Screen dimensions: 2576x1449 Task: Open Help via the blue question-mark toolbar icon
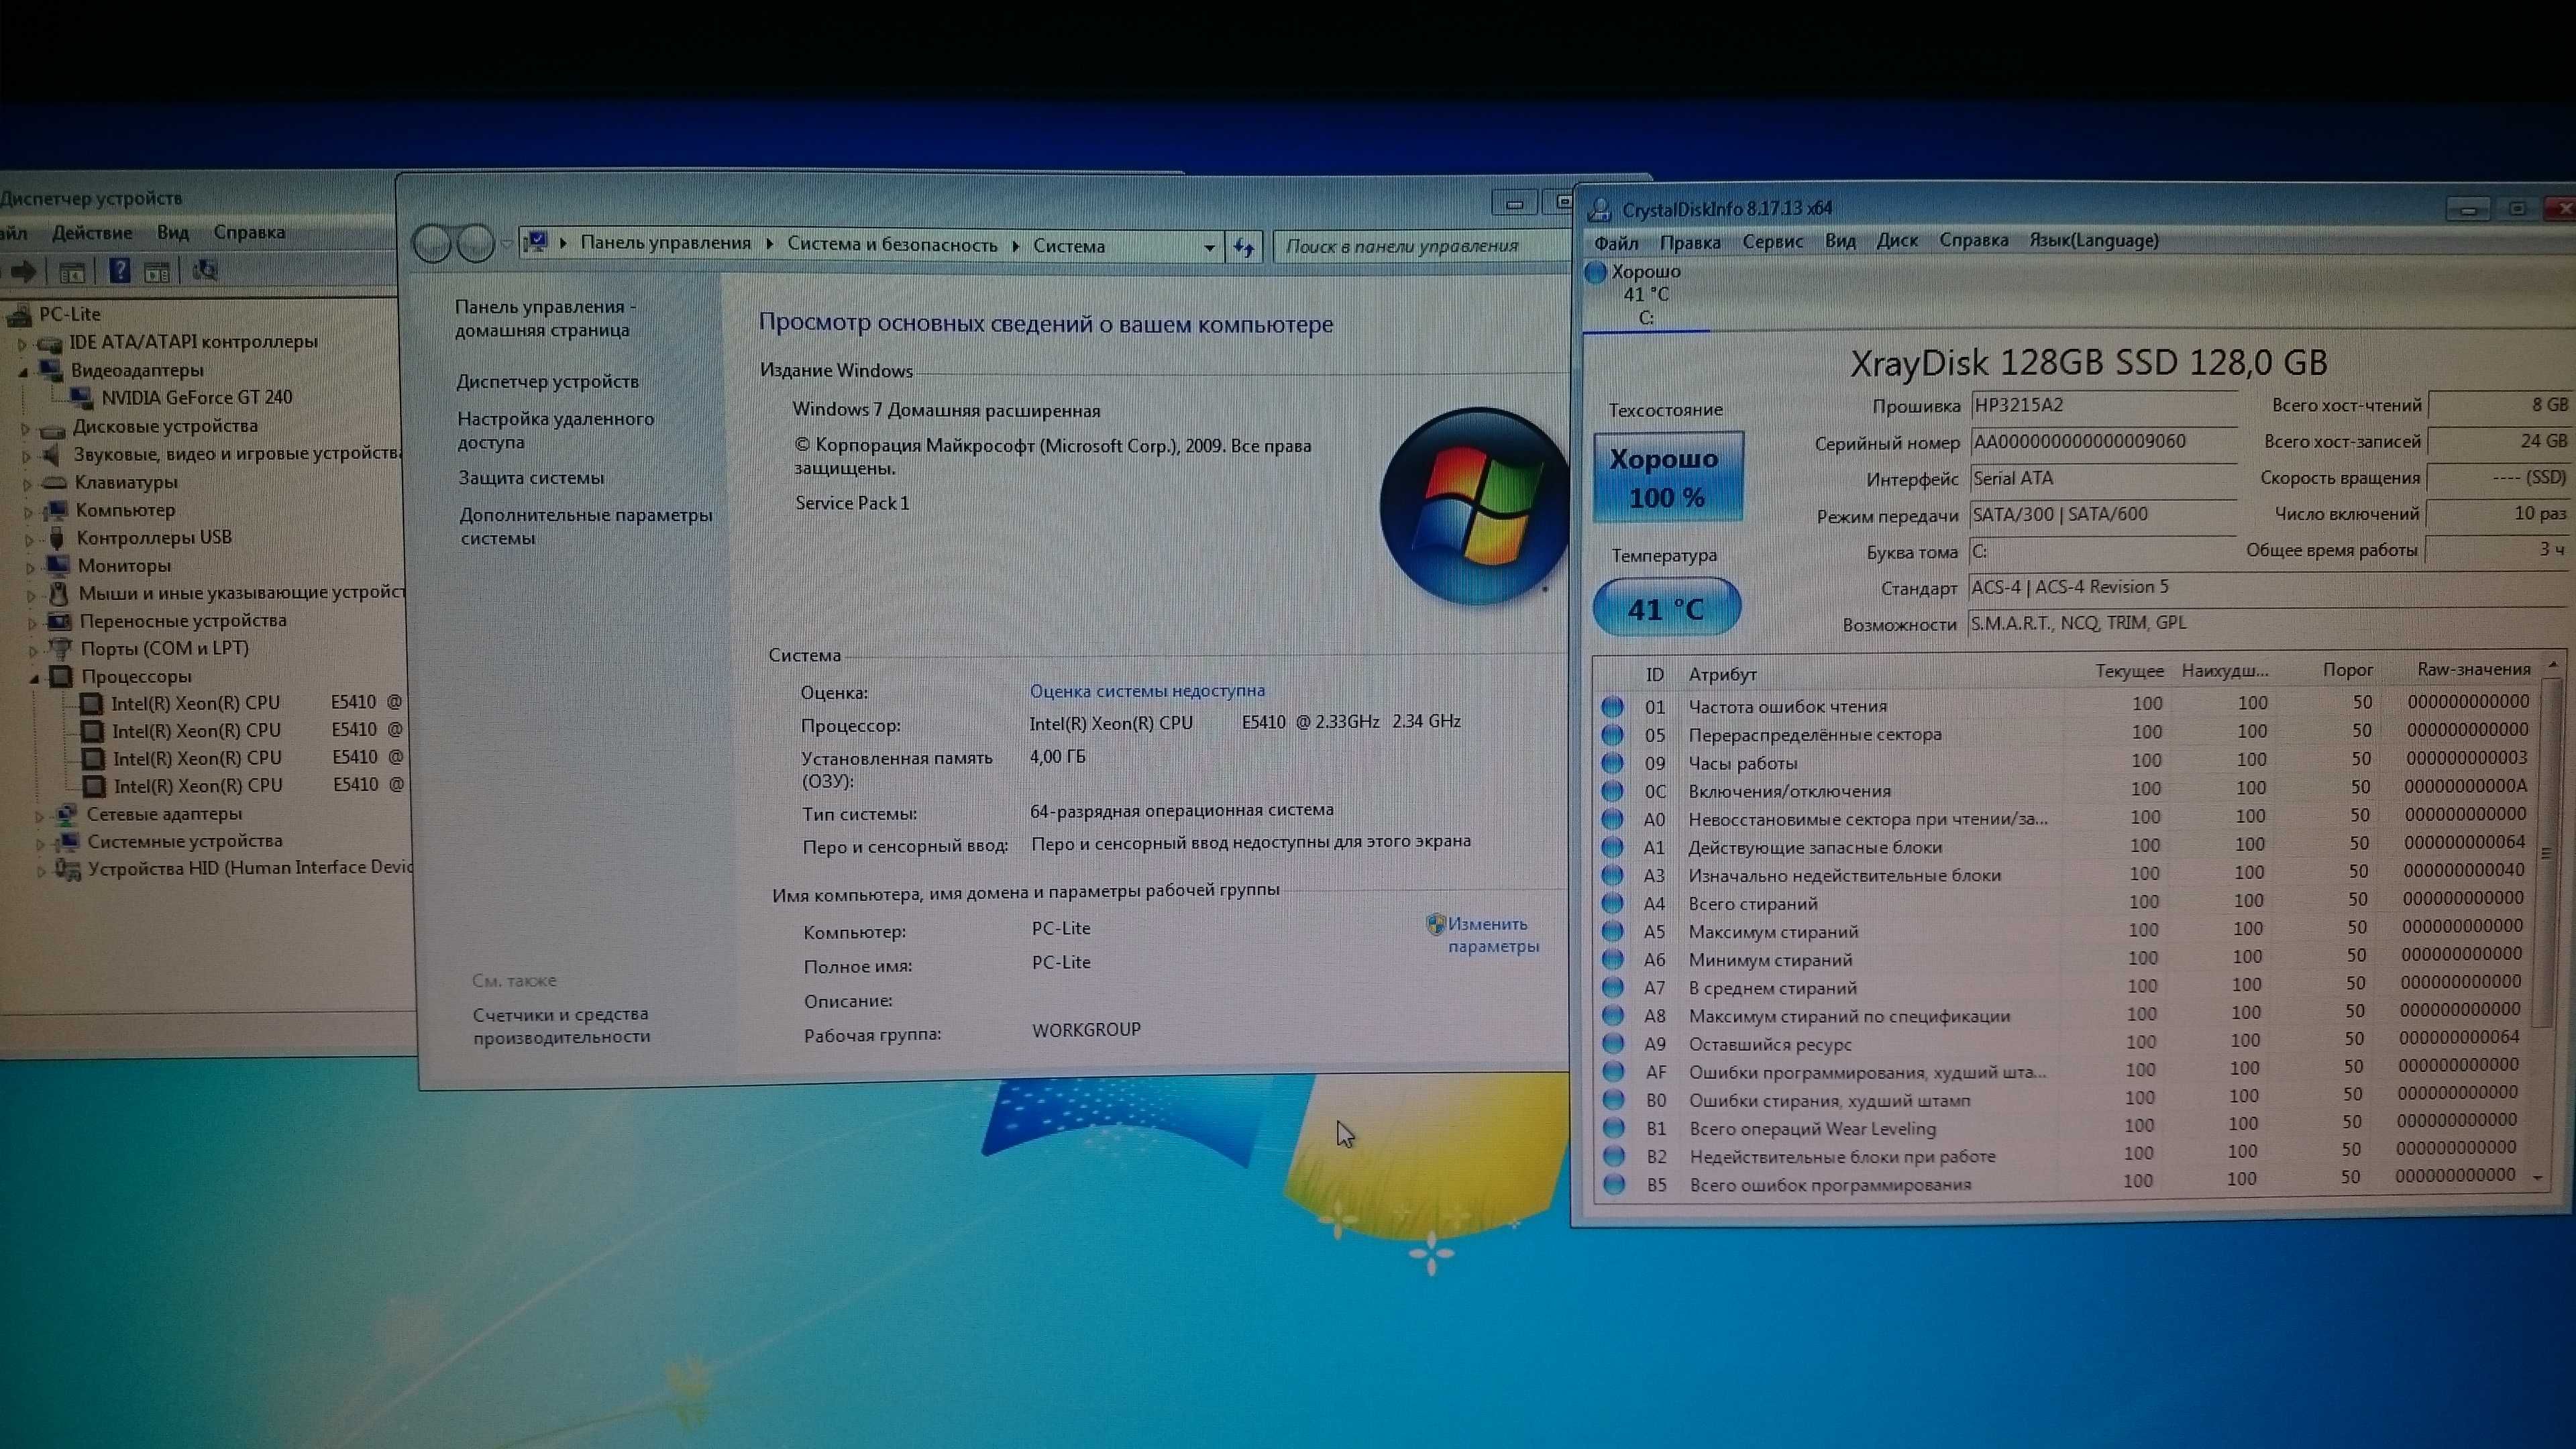[120, 271]
